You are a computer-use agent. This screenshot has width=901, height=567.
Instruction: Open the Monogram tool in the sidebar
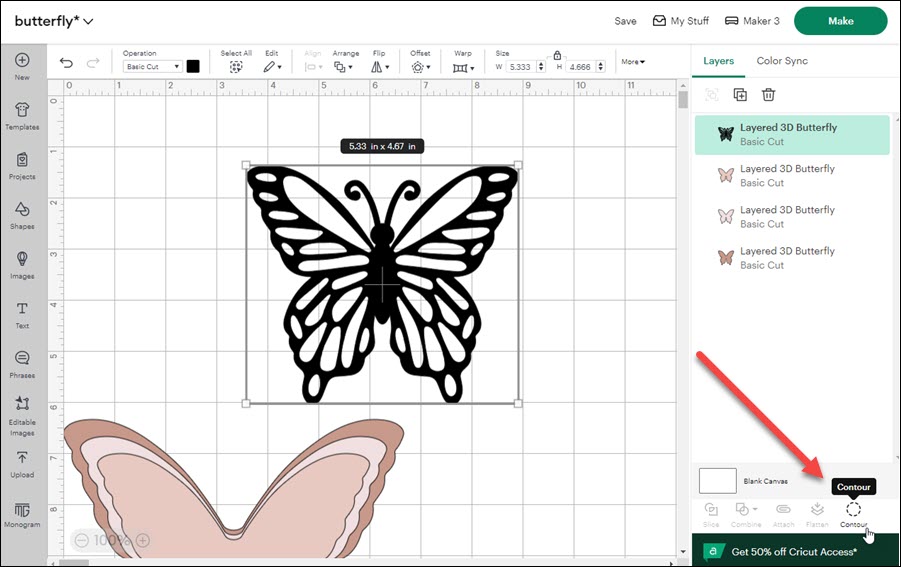[x=22, y=514]
